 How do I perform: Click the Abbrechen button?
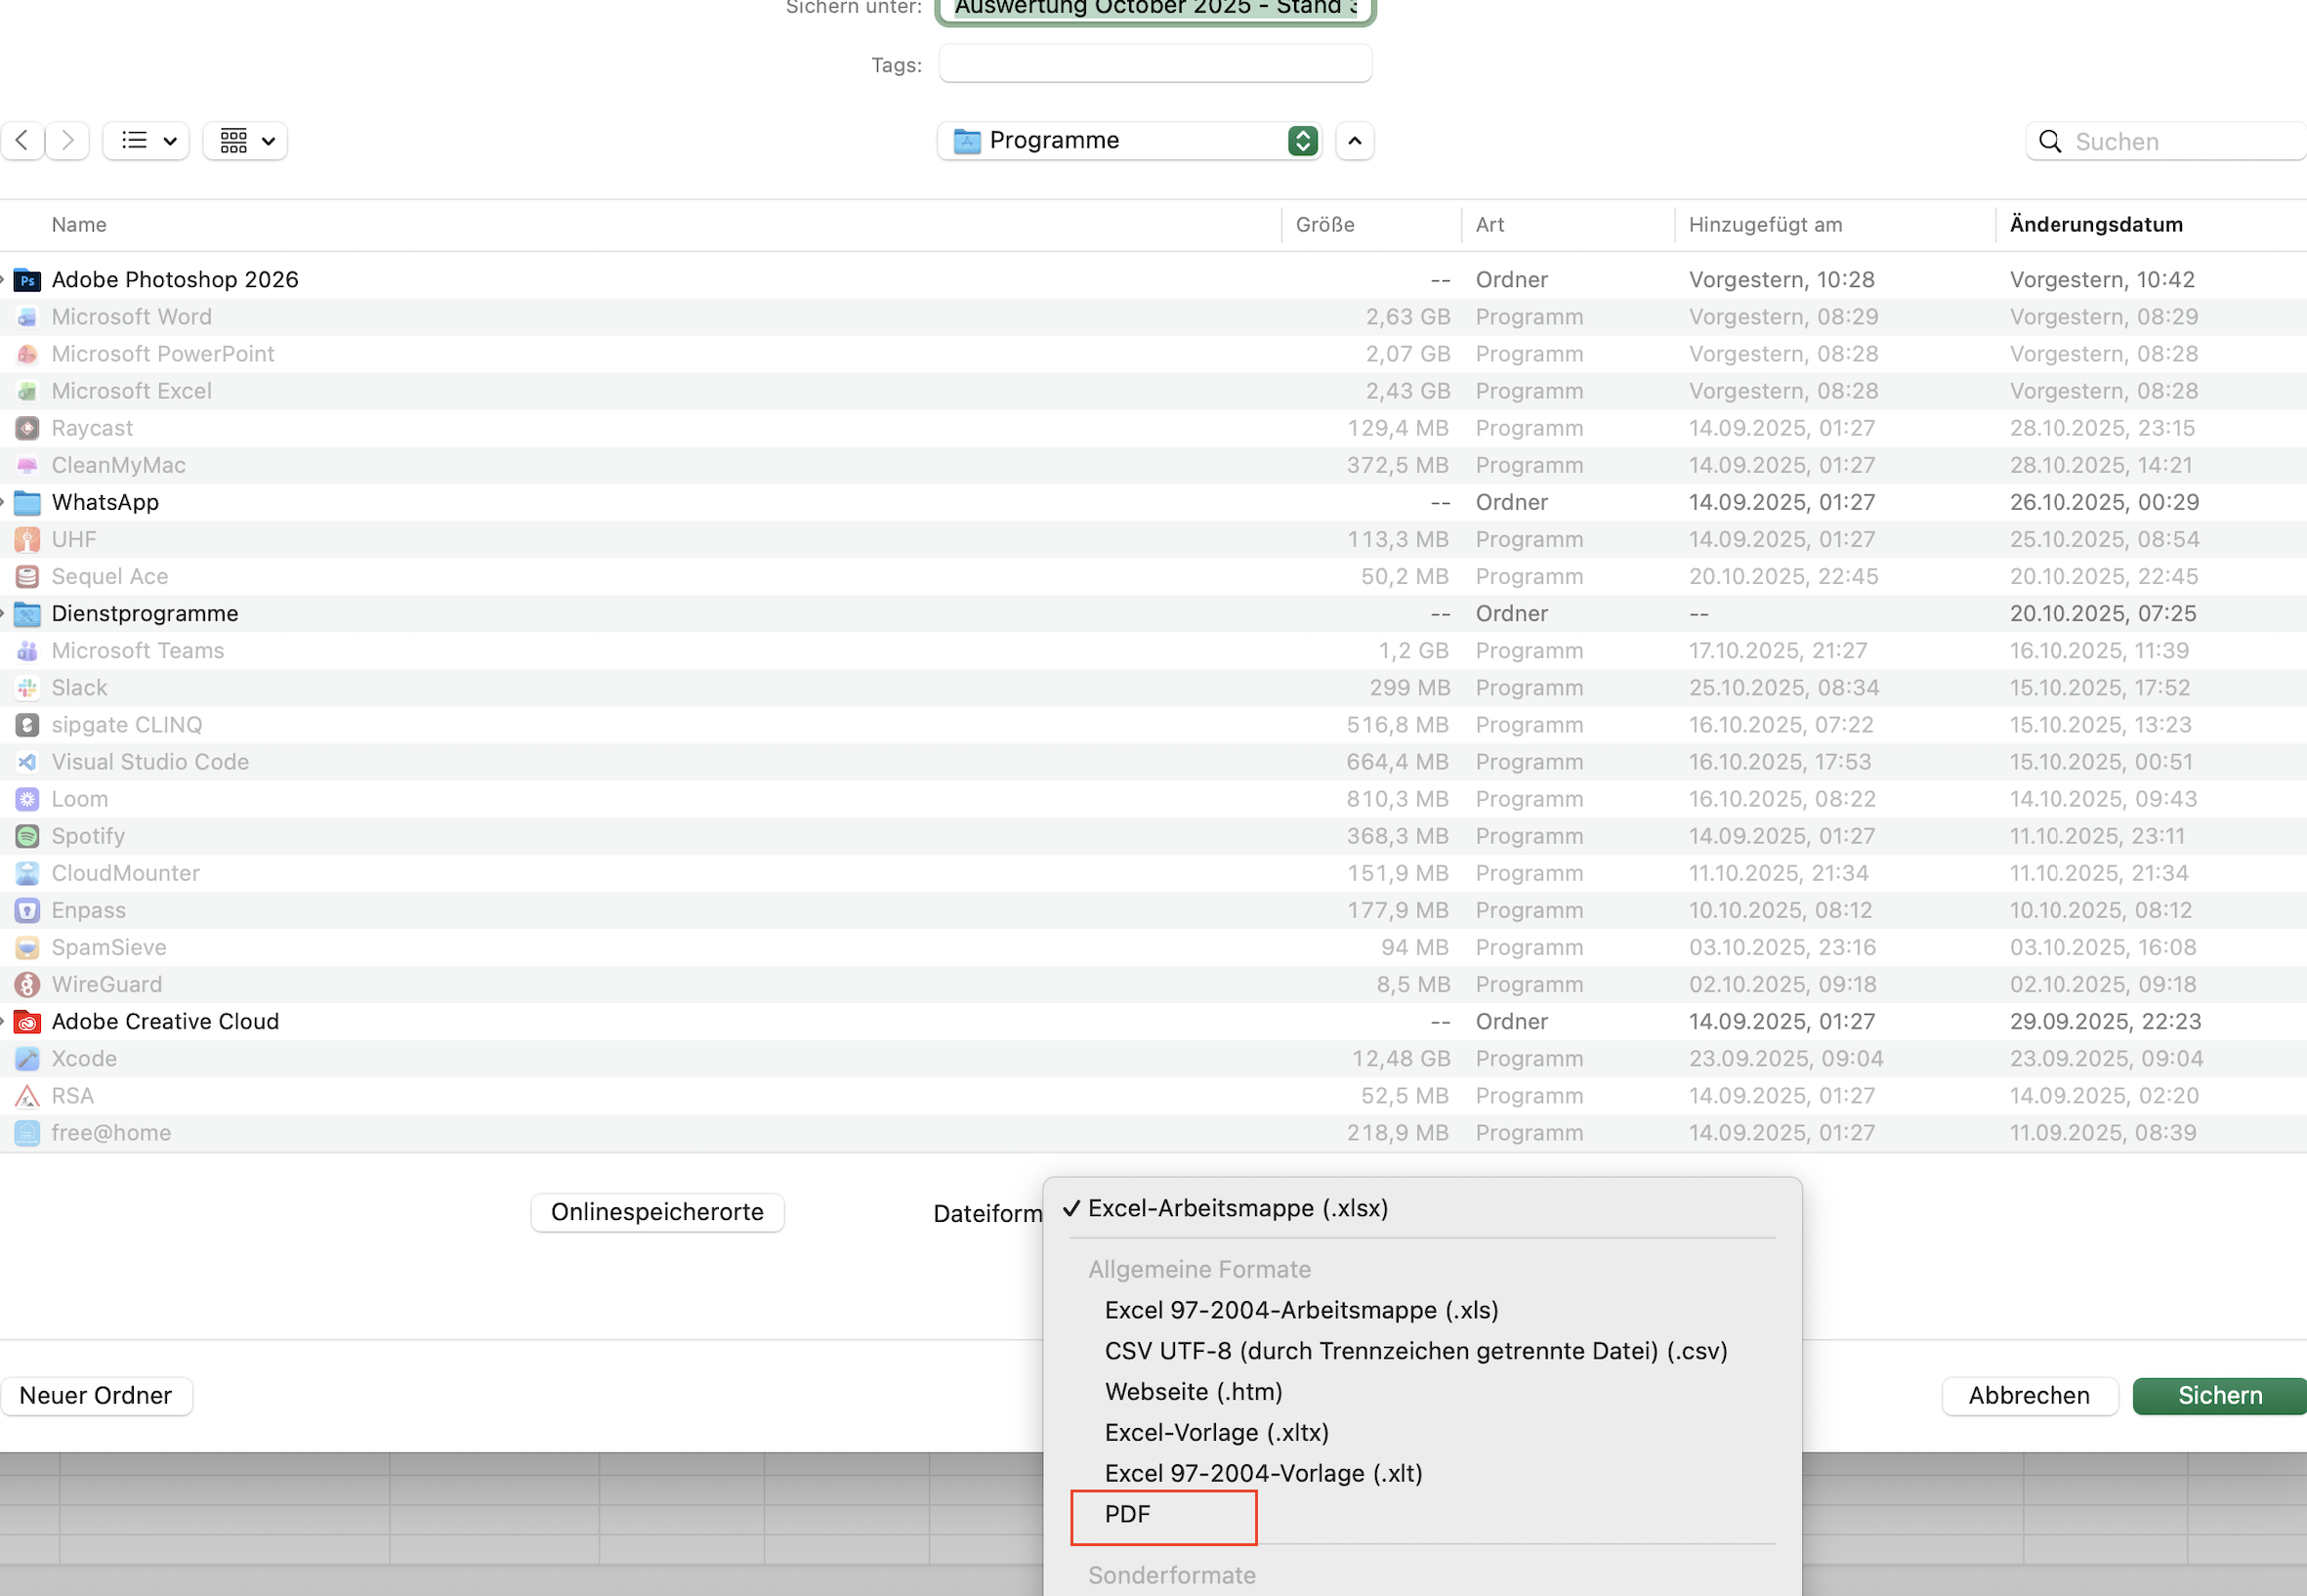click(x=2028, y=1396)
